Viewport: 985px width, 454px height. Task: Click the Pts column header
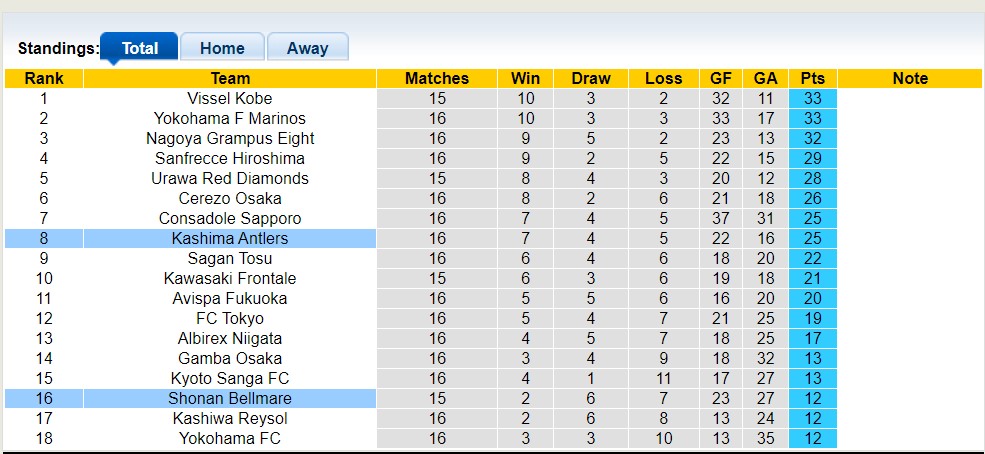(x=812, y=78)
